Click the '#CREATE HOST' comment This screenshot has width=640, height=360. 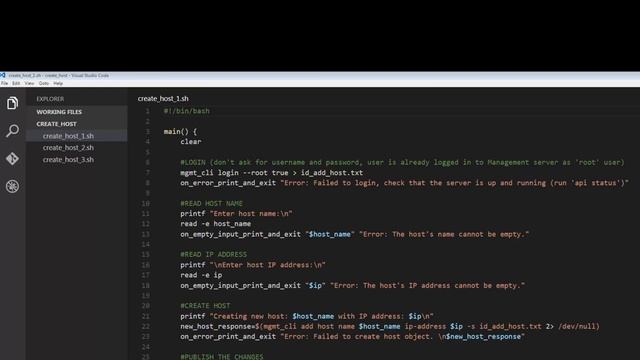(x=205, y=306)
